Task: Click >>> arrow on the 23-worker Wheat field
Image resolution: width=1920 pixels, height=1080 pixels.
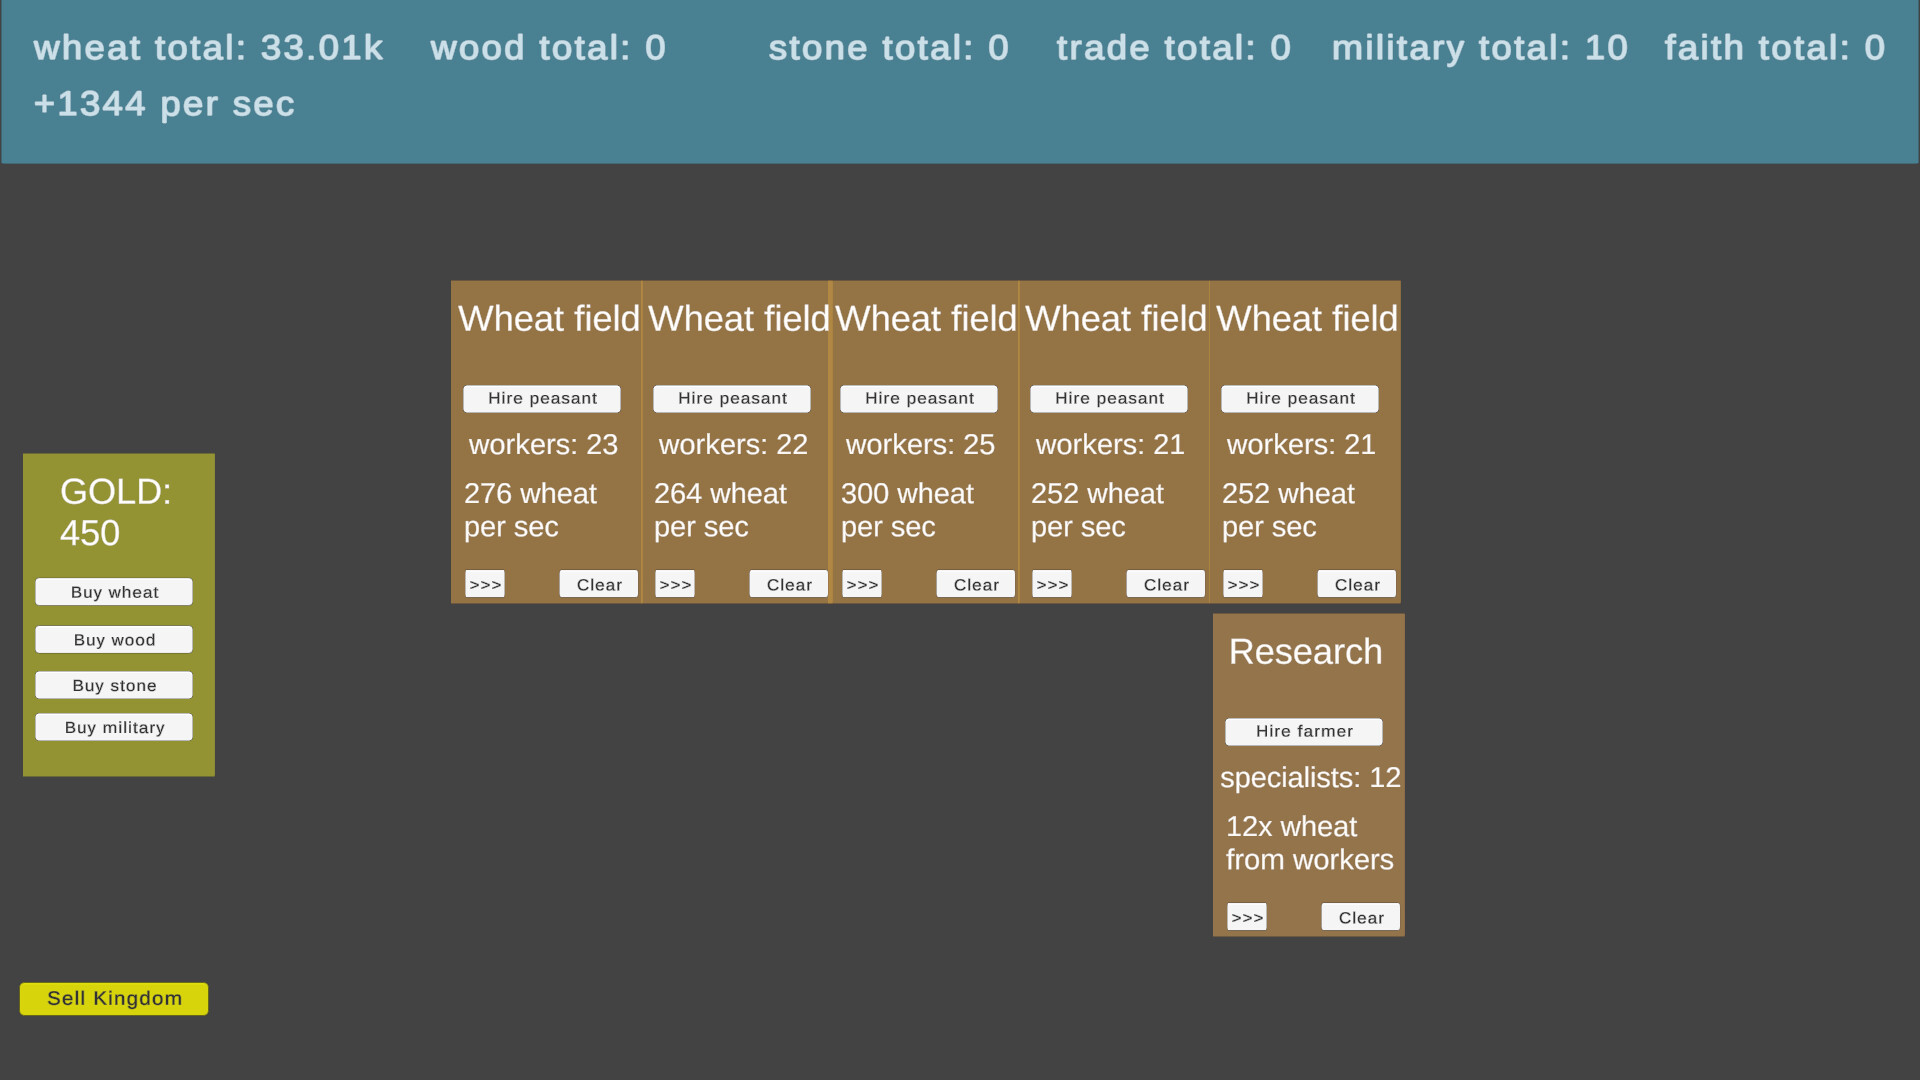Action: pyautogui.click(x=485, y=584)
